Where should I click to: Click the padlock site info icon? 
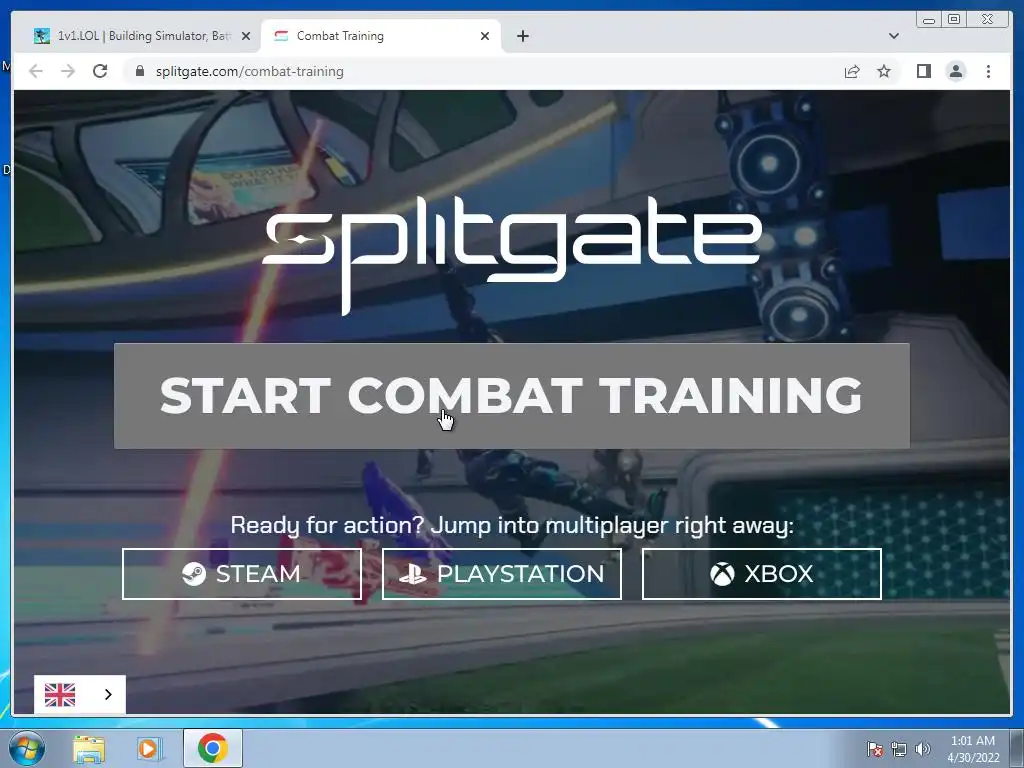click(x=140, y=71)
